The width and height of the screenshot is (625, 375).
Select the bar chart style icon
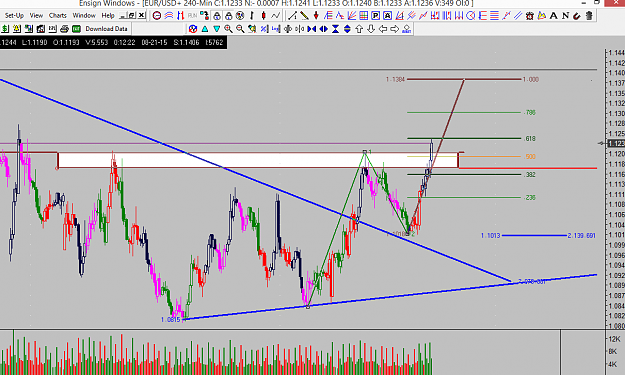tap(252, 16)
